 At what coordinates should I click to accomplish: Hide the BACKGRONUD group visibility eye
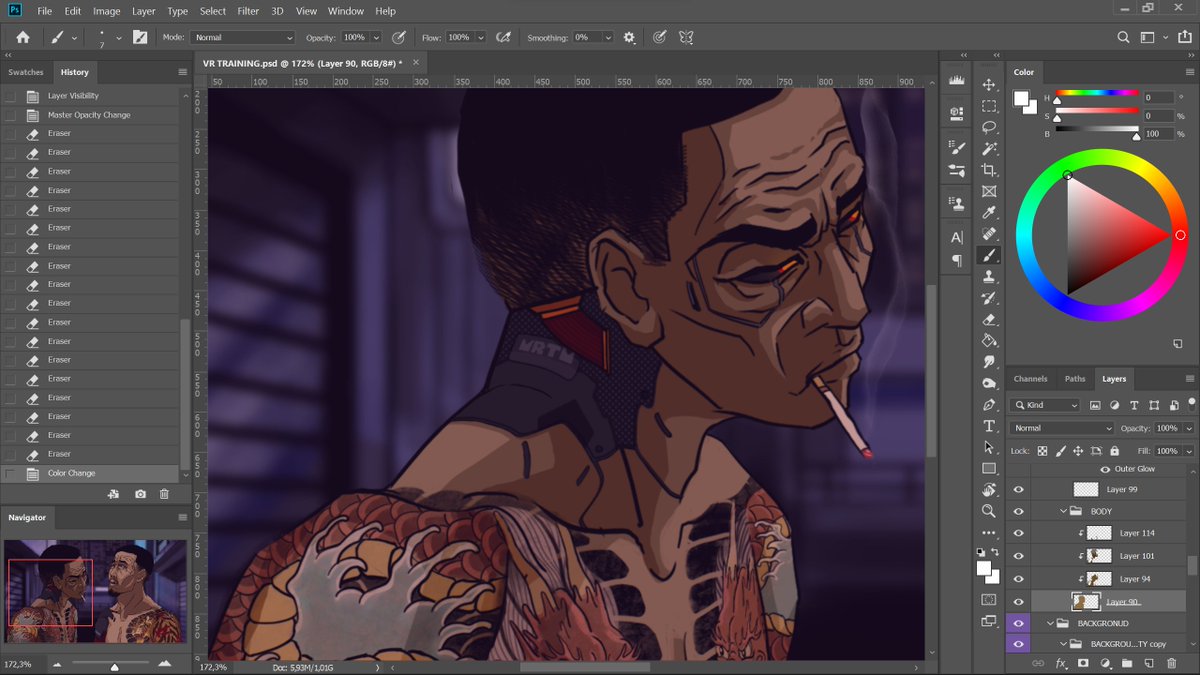(1018, 623)
